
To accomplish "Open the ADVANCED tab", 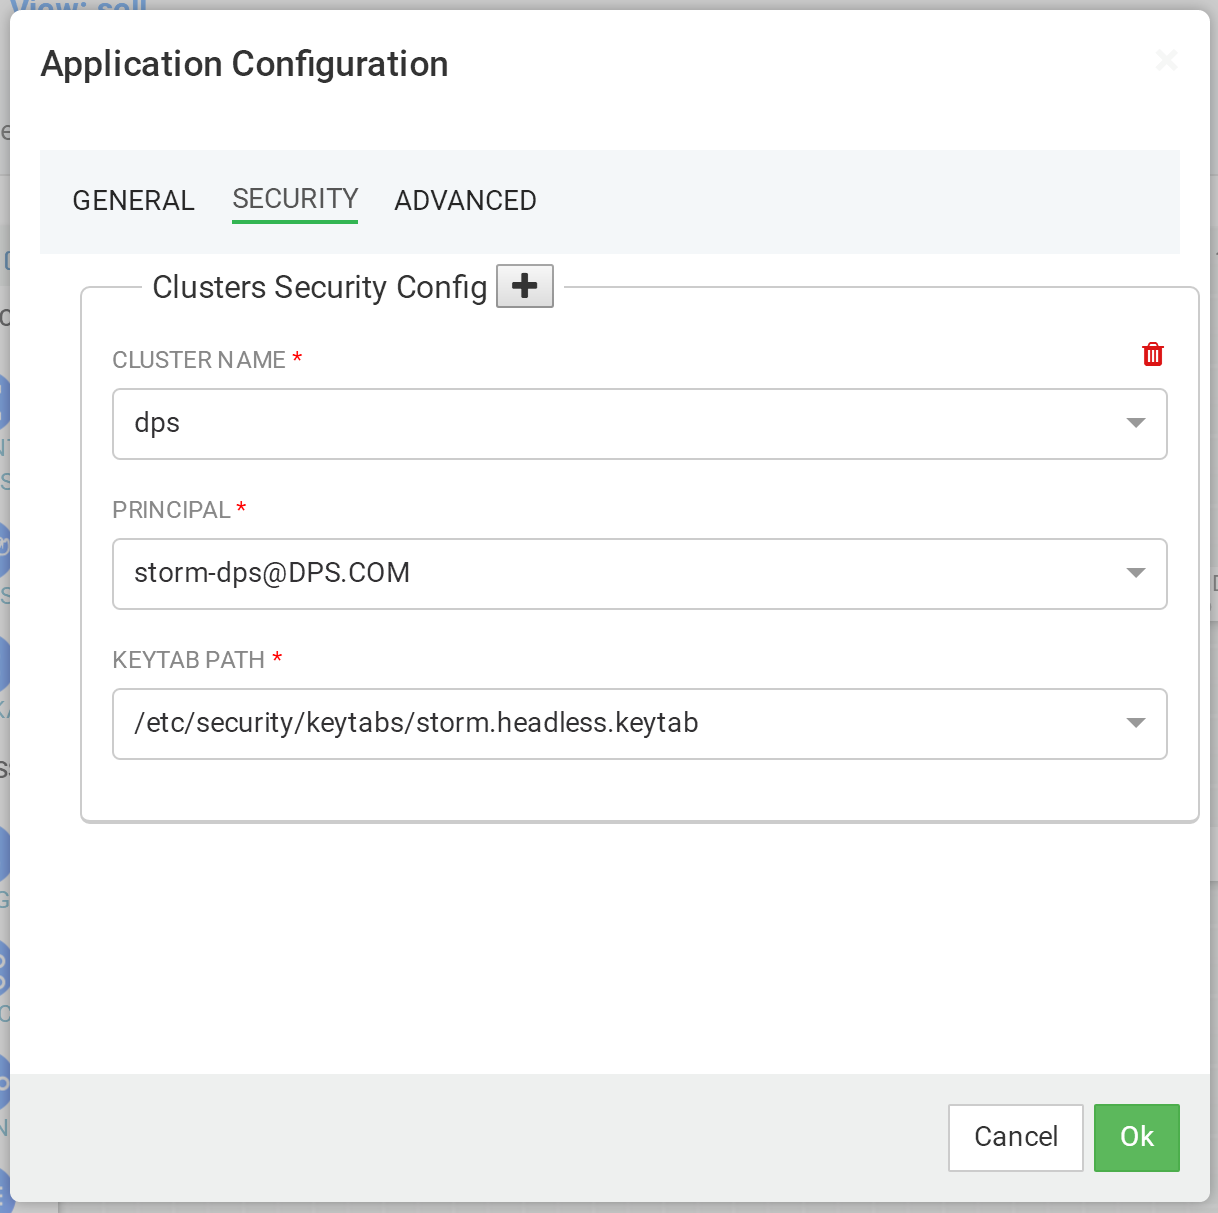I will point(465,200).
